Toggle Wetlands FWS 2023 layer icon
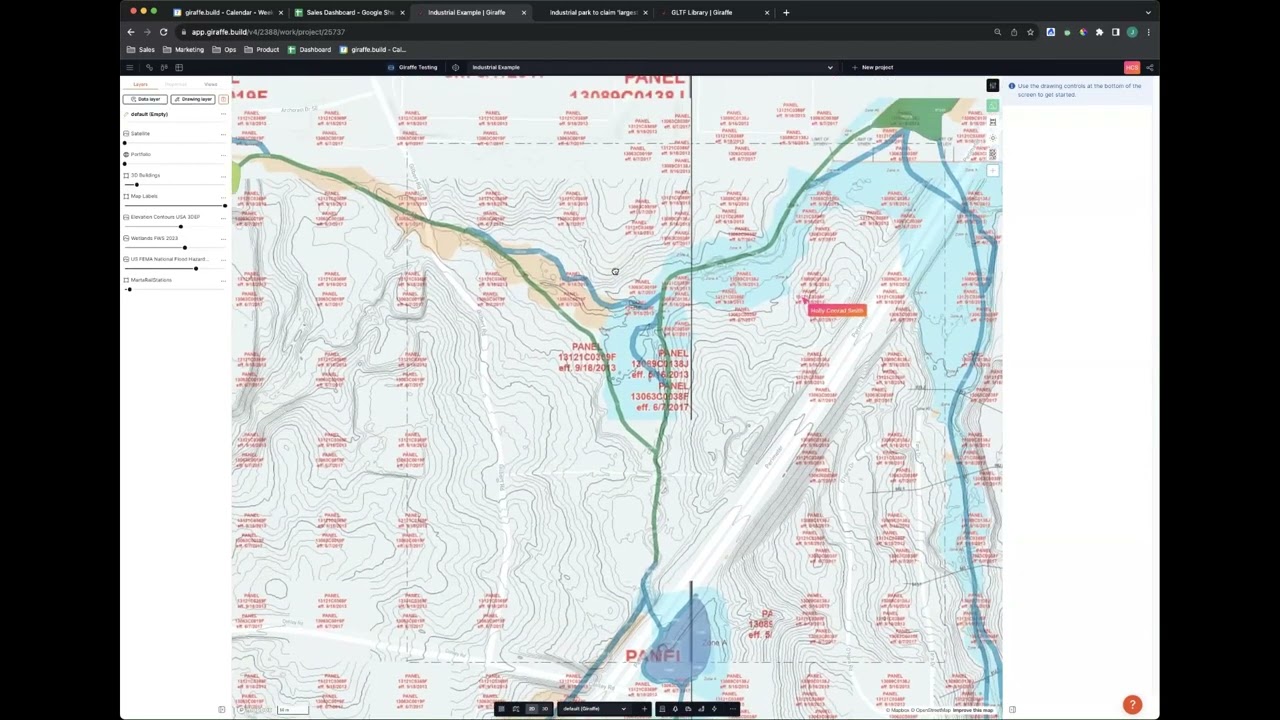Viewport: 1280px width, 720px height. (x=126, y=238)
